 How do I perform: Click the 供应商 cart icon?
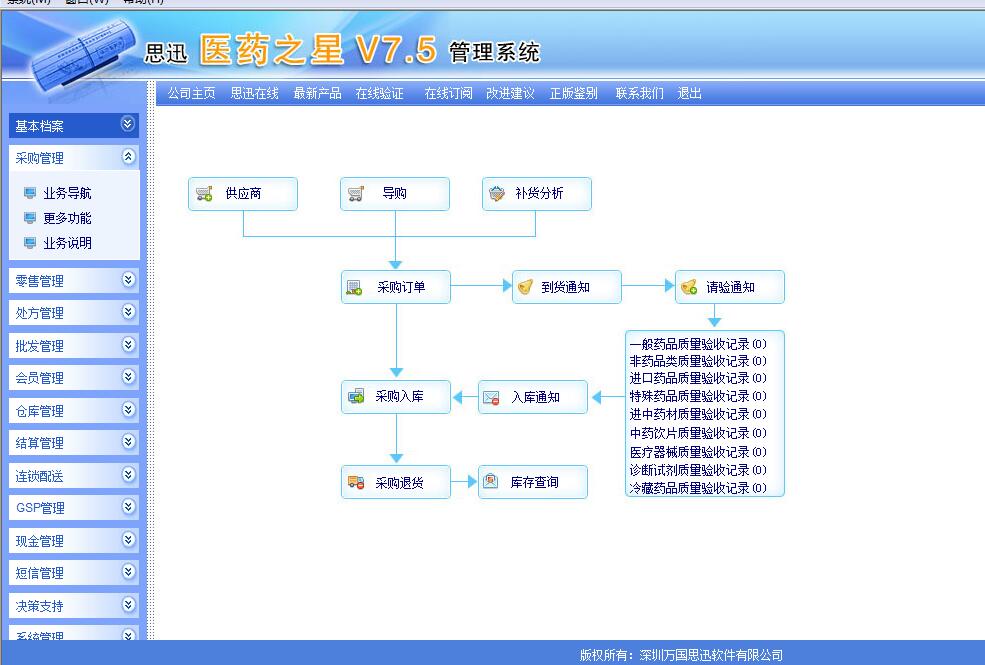click(204, 193)
